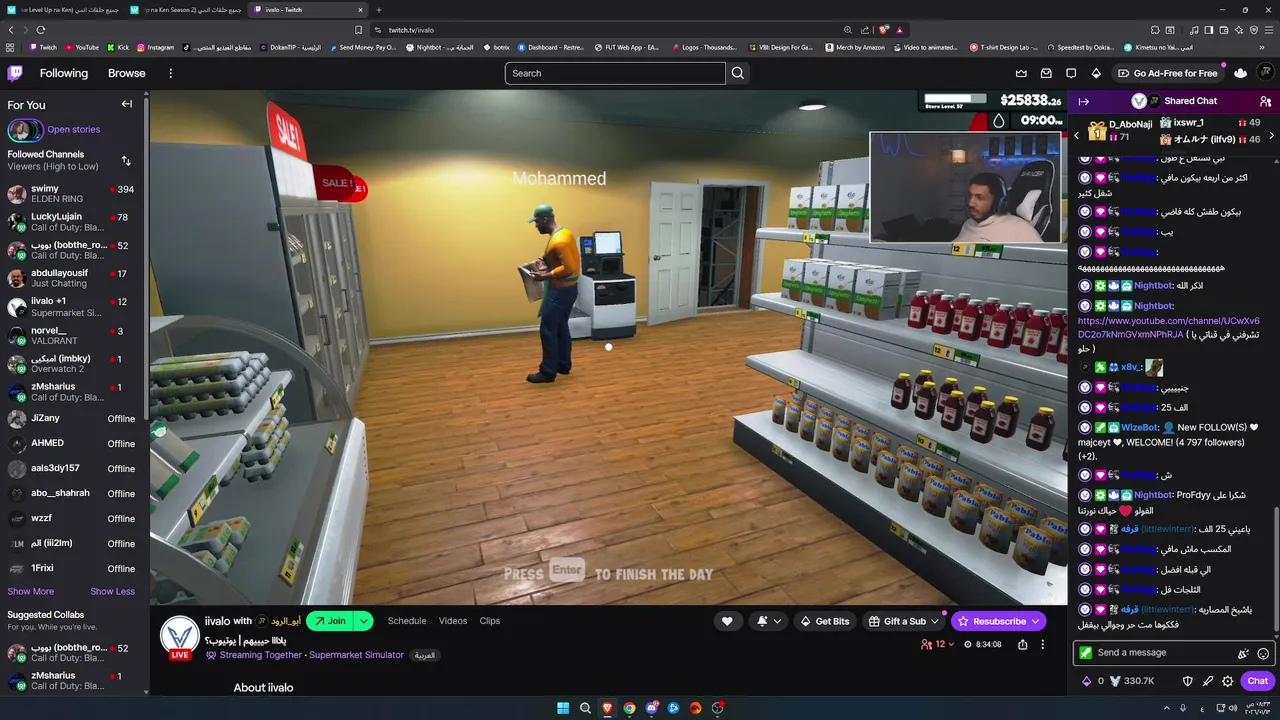This screenshot has height=720, width=1280.
Task: Open the Prime loot crown icon
Action: coord(1021,73)
